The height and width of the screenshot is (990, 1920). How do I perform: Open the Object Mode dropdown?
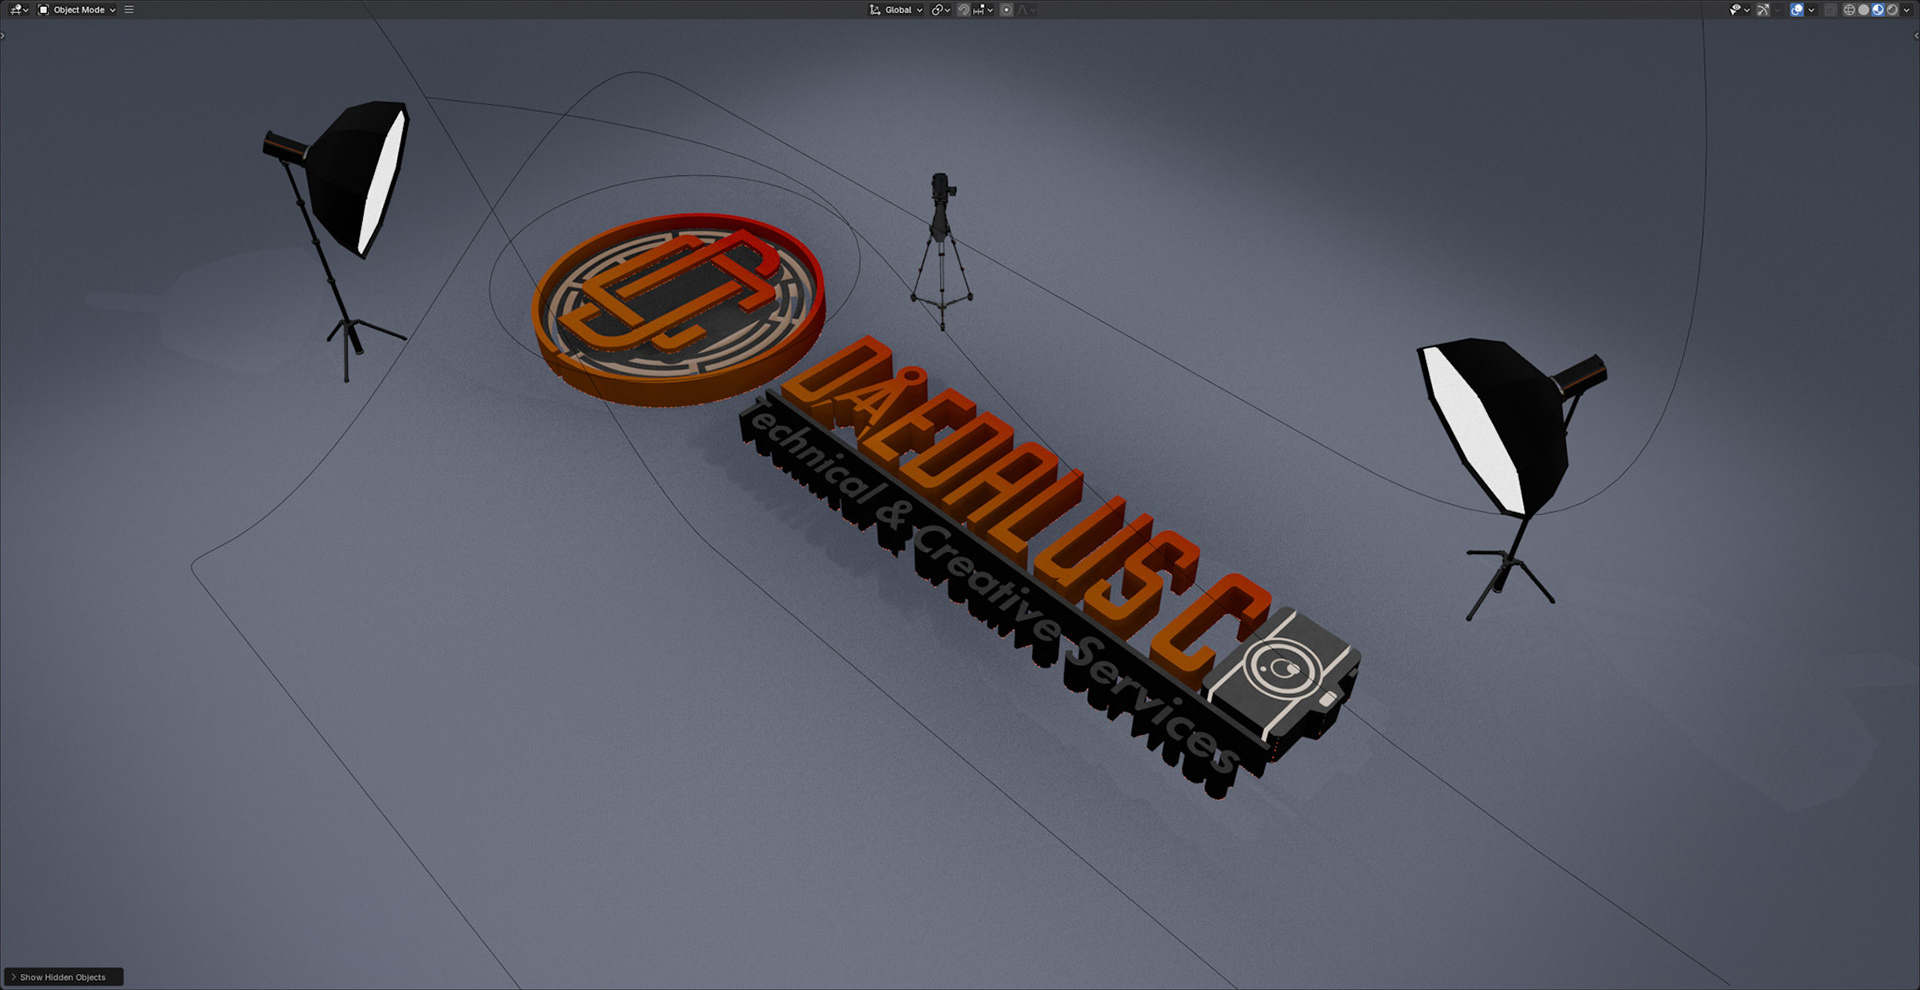pos(77,10)
